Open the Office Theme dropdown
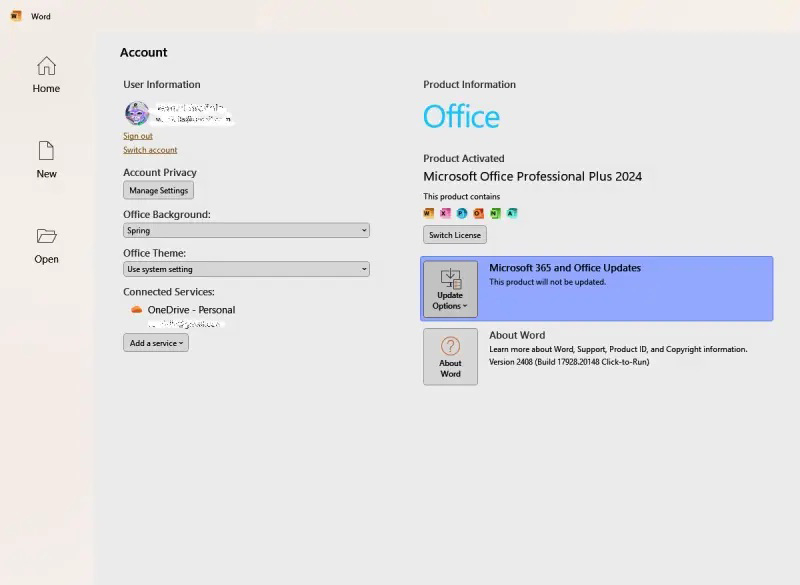Viewport: 800px width, 585px height. tap(246, 269)
